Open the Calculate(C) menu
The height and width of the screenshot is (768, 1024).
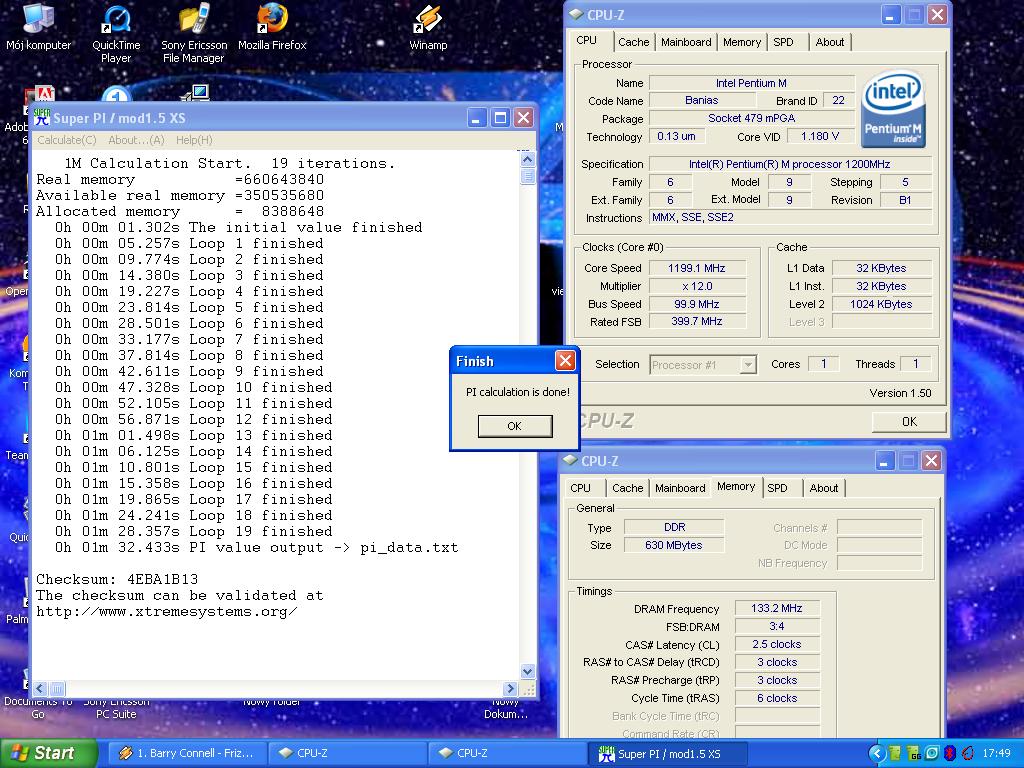[66, 140]
